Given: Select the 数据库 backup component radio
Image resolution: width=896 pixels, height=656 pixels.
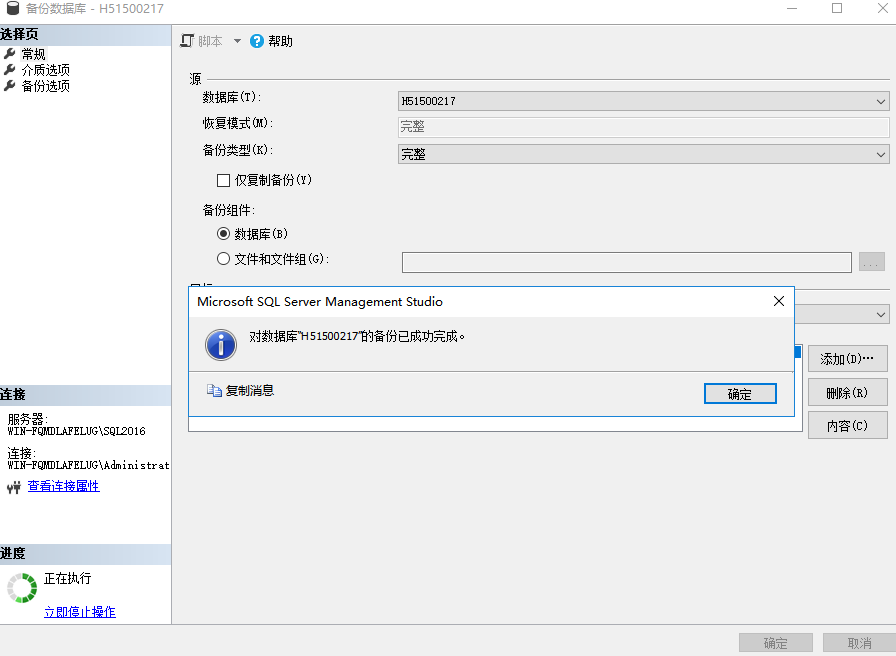Looking at the screenshot, I should pos(224,234).
